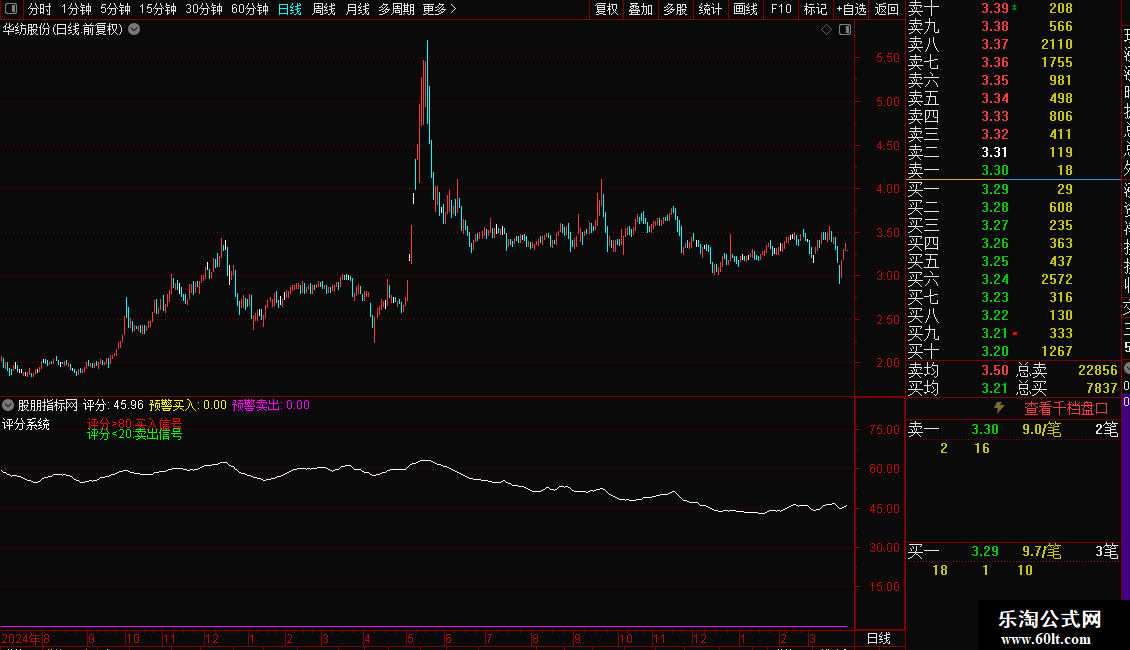Click the 9.7/笔 buy detail

point(1041,551)
